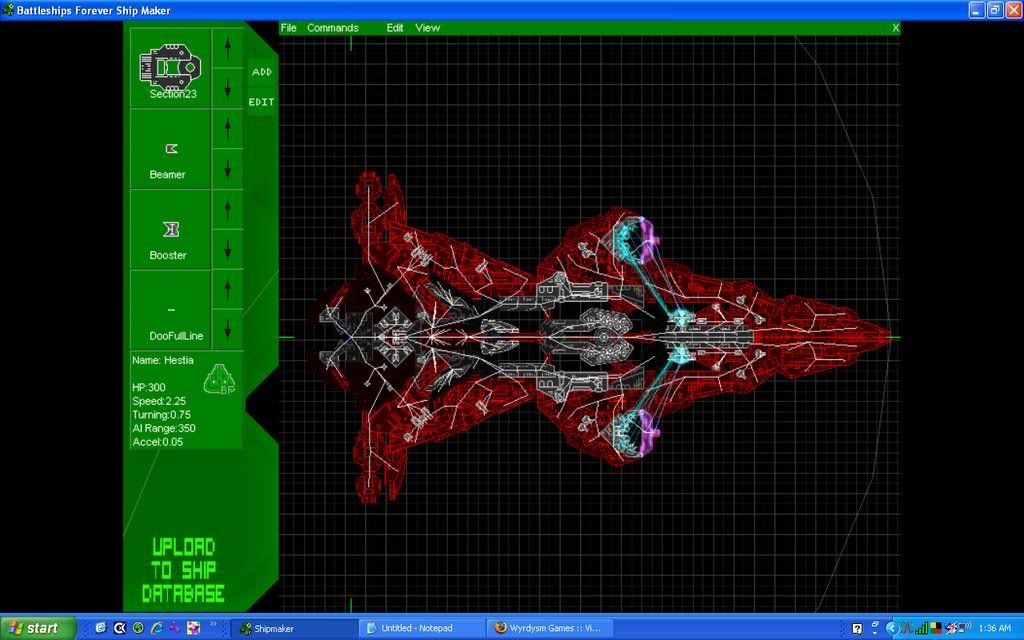
Task: Click the up arrow beside Booster
Action: pyautogui.click(x=228, y=210)
